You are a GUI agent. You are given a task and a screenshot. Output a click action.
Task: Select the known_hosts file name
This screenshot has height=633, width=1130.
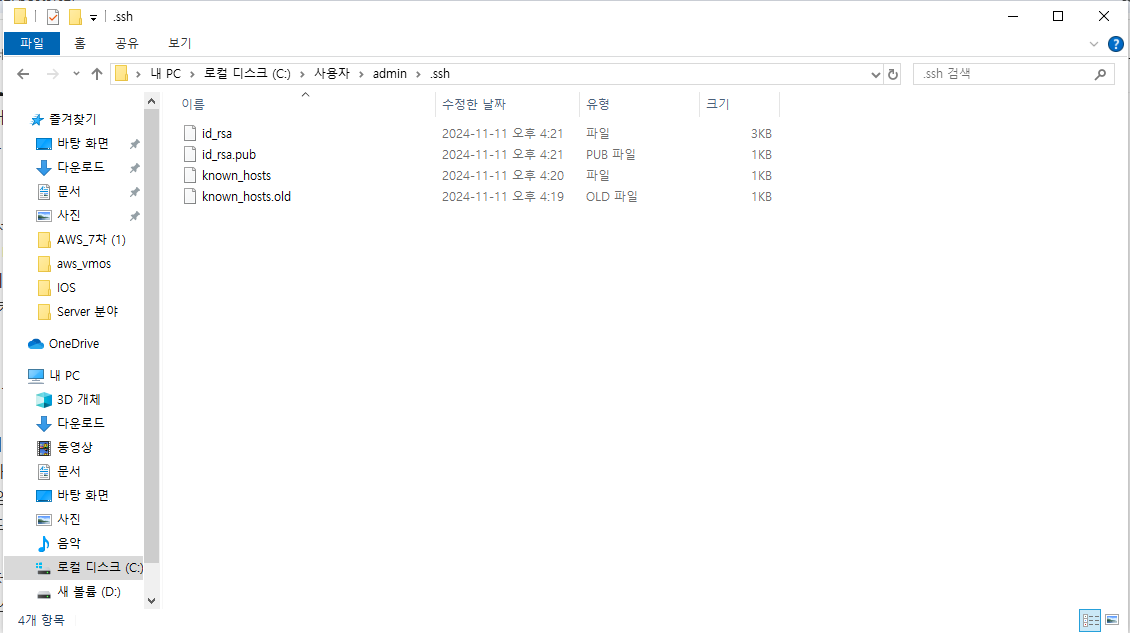(x=236, y=175)
